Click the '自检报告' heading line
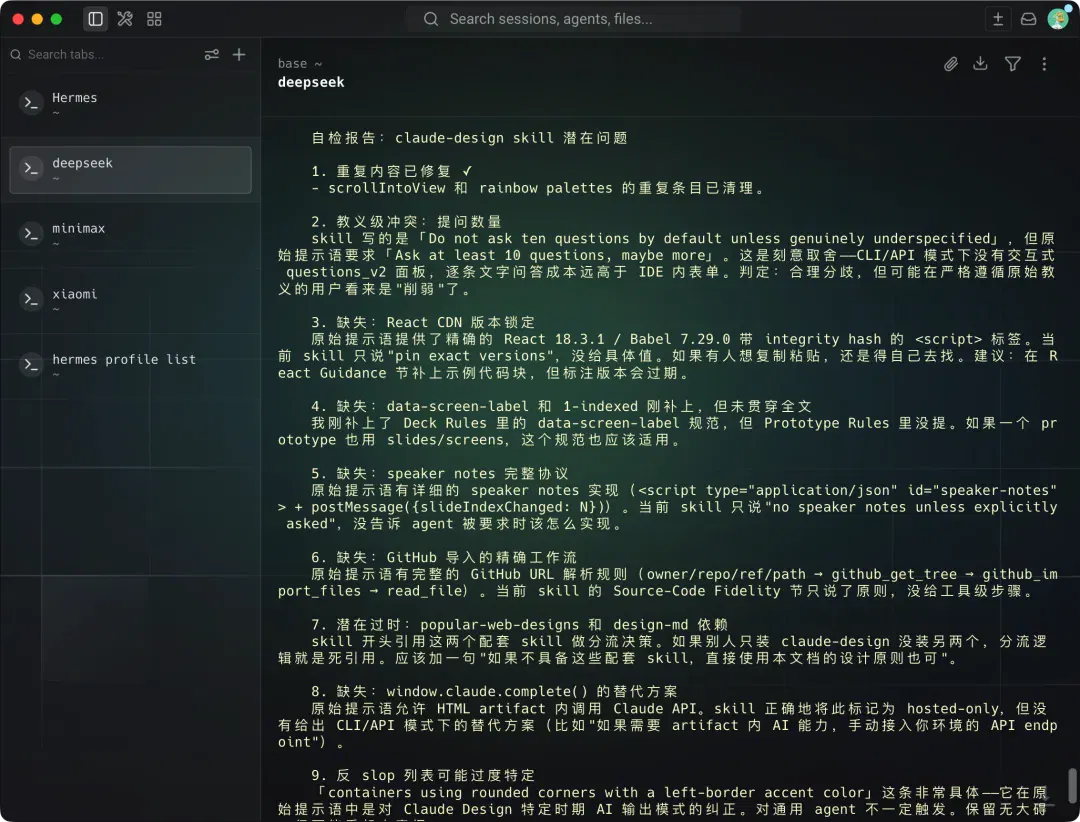This screenshot has width=1080, height=822. [469, 138]
